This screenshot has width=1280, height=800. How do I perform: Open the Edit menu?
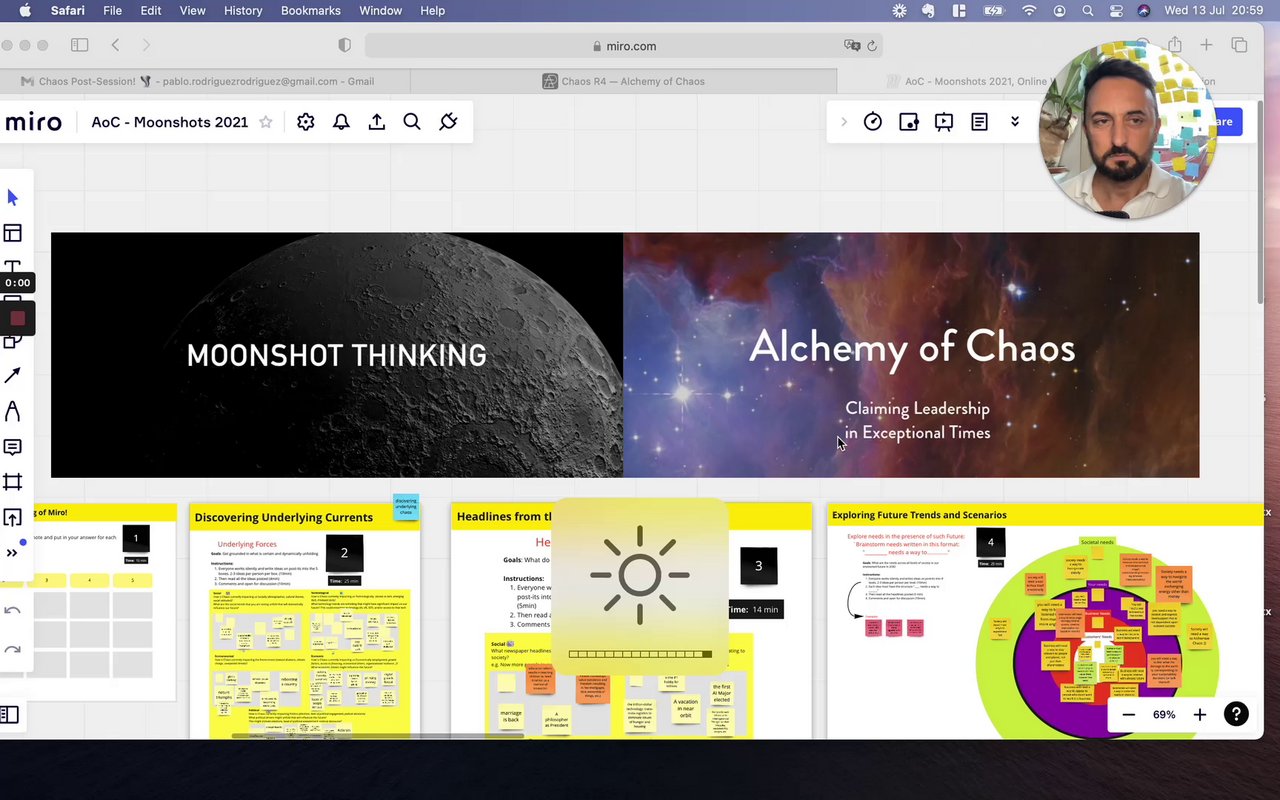click(151, 10)
